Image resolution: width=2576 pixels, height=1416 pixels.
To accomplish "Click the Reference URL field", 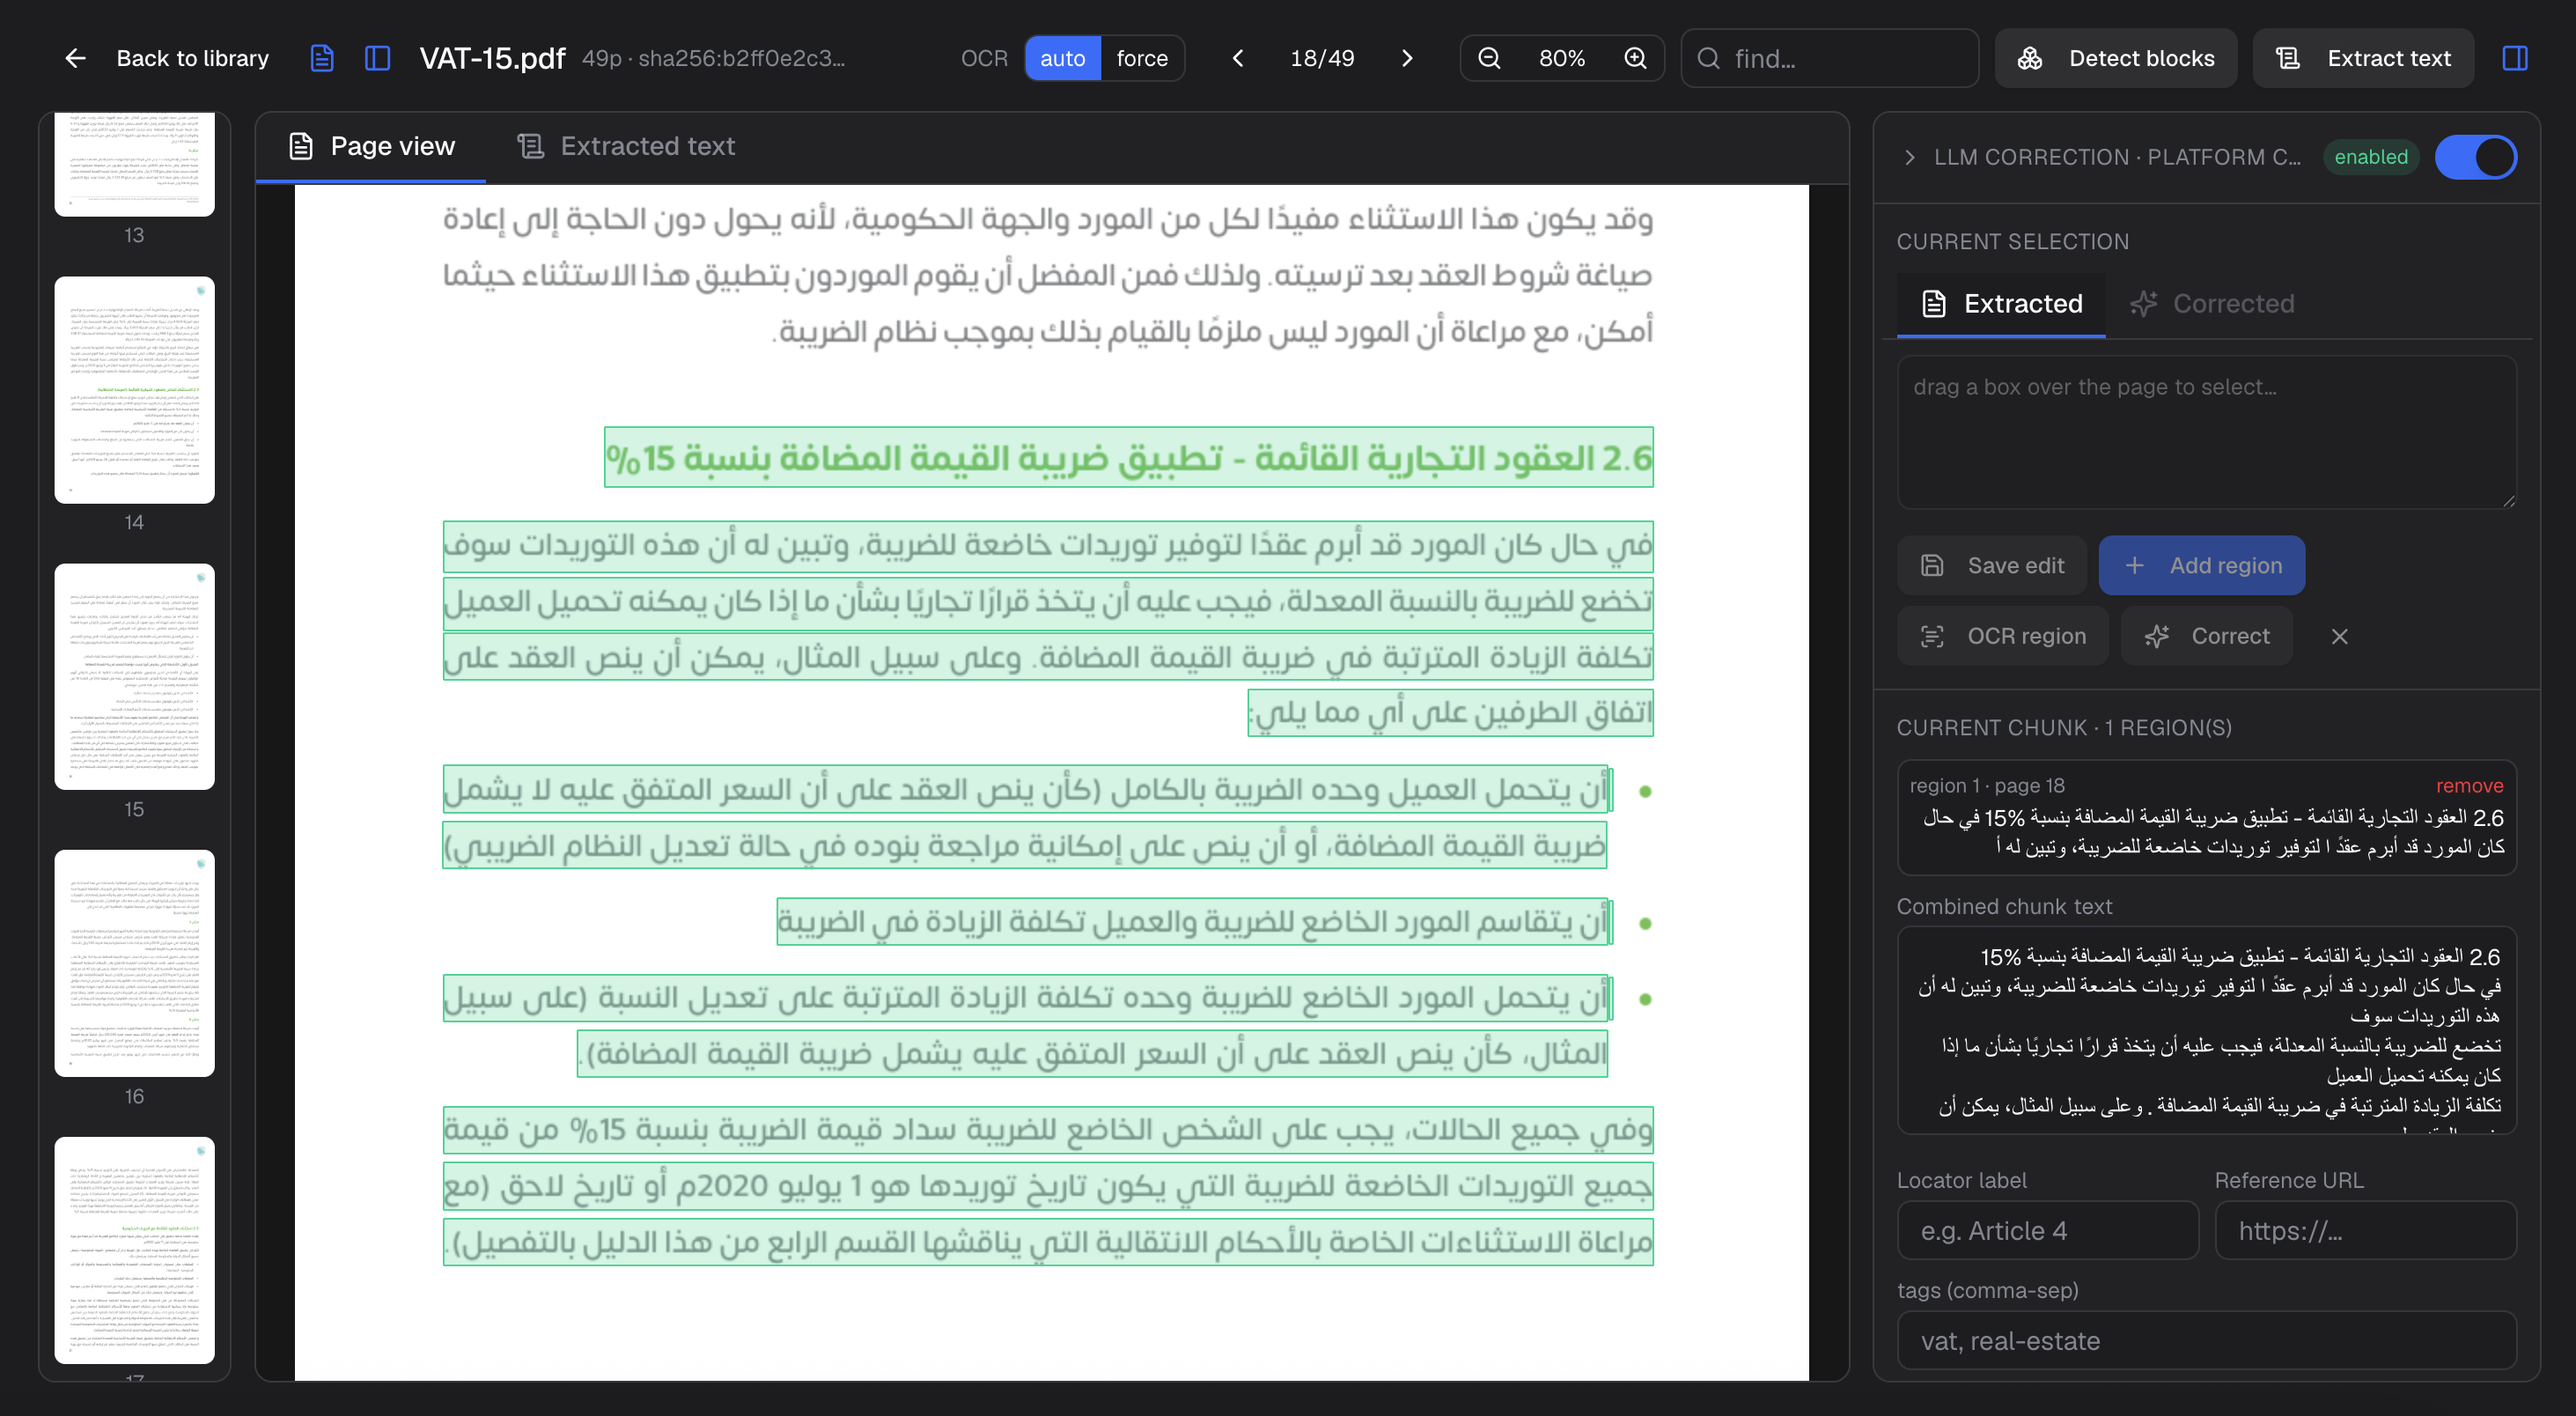I will tap(2365, 1230).
